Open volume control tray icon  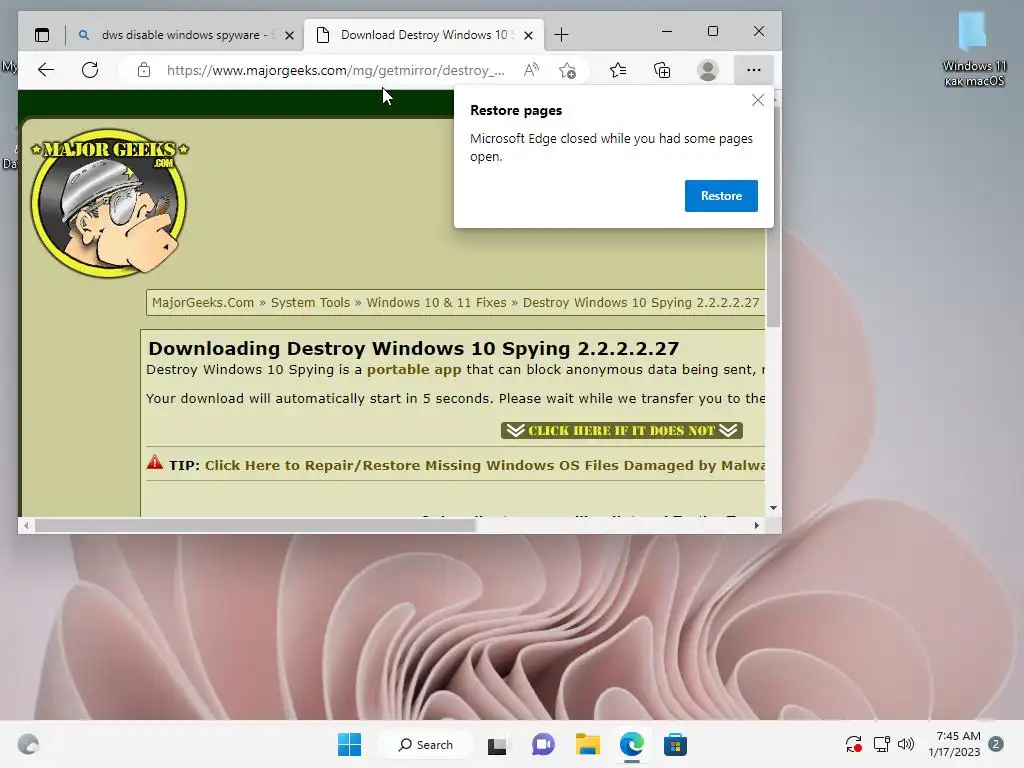[x=906, y=744]
